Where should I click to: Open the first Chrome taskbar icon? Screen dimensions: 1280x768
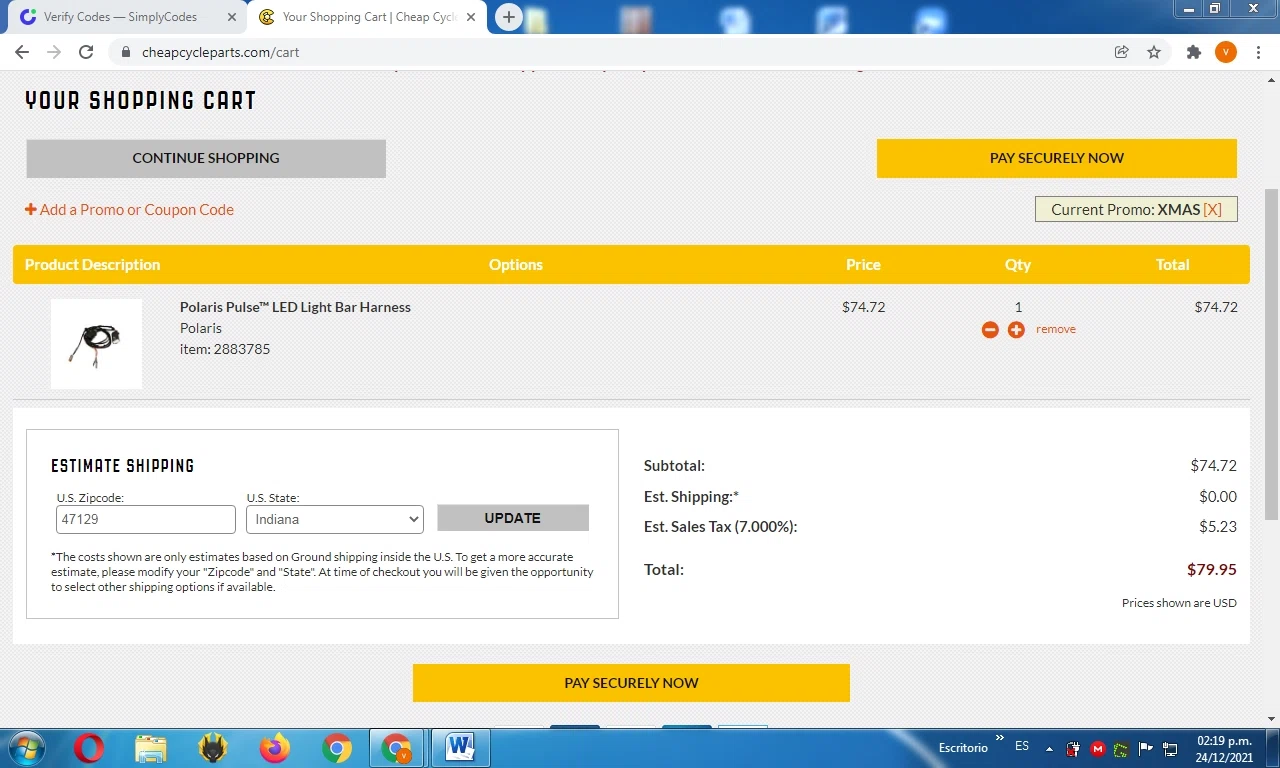(x=337, y=748)
